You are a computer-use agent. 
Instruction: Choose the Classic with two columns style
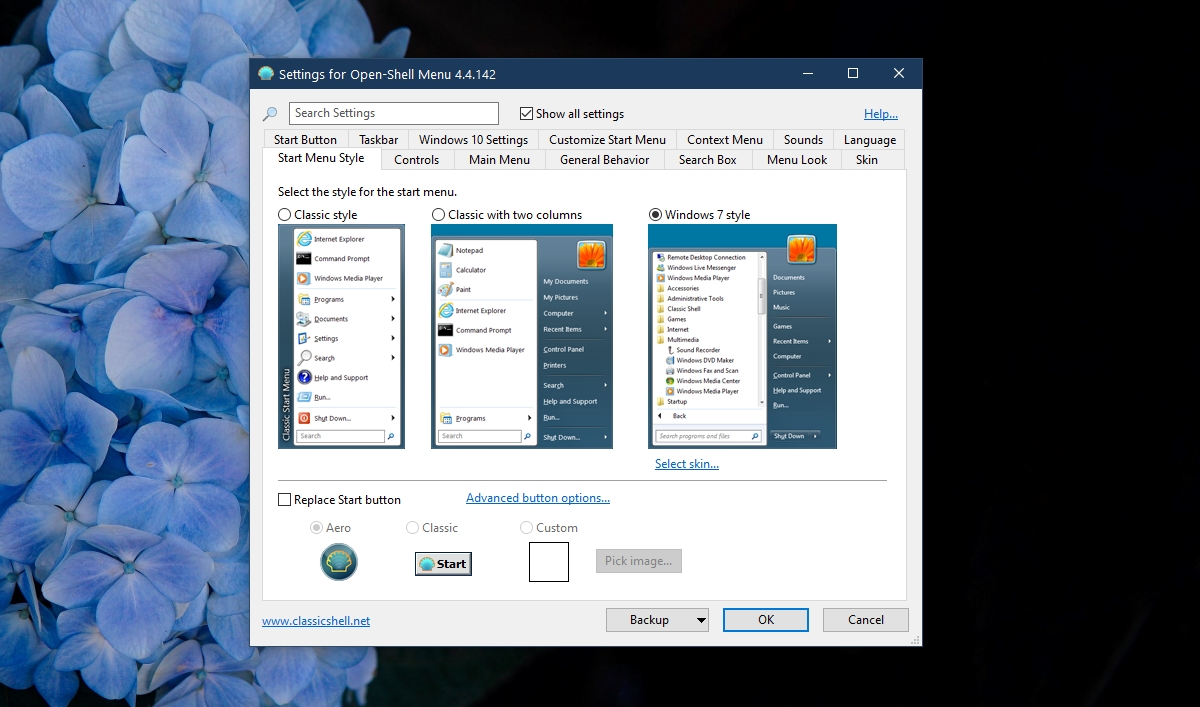[437, 214]
